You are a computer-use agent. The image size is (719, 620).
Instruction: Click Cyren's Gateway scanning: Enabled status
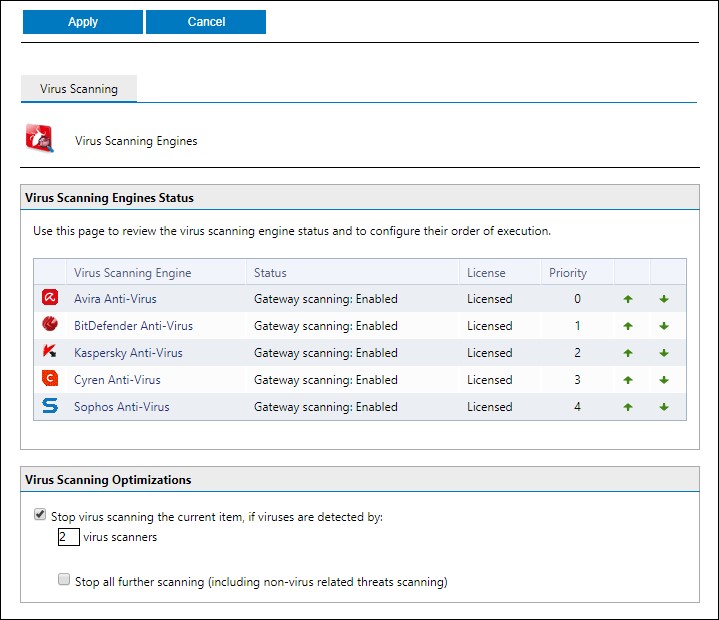tap(326, 380)
